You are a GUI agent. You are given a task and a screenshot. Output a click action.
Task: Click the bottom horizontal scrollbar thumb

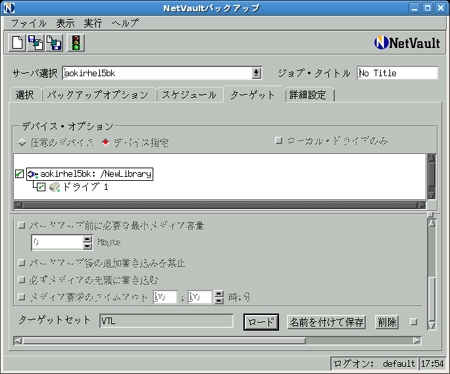164,341
